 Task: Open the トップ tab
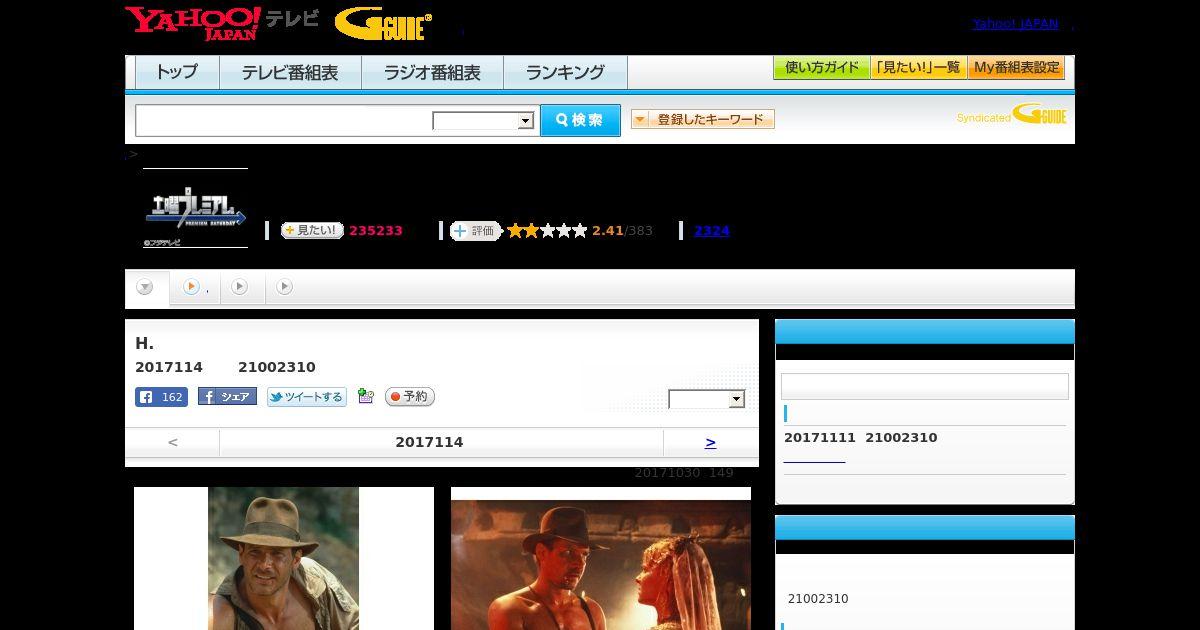(177, 73)
